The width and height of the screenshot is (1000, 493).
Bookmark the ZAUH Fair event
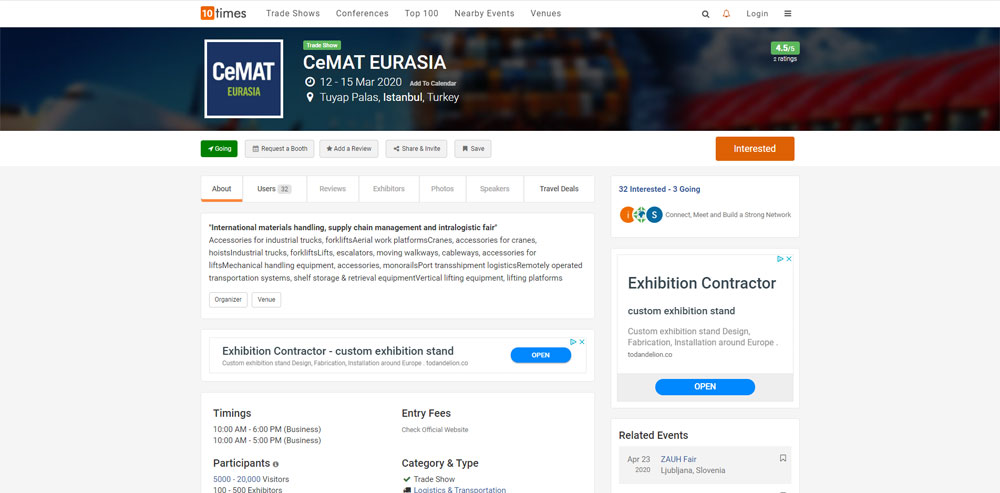click(x=783, y=458)
